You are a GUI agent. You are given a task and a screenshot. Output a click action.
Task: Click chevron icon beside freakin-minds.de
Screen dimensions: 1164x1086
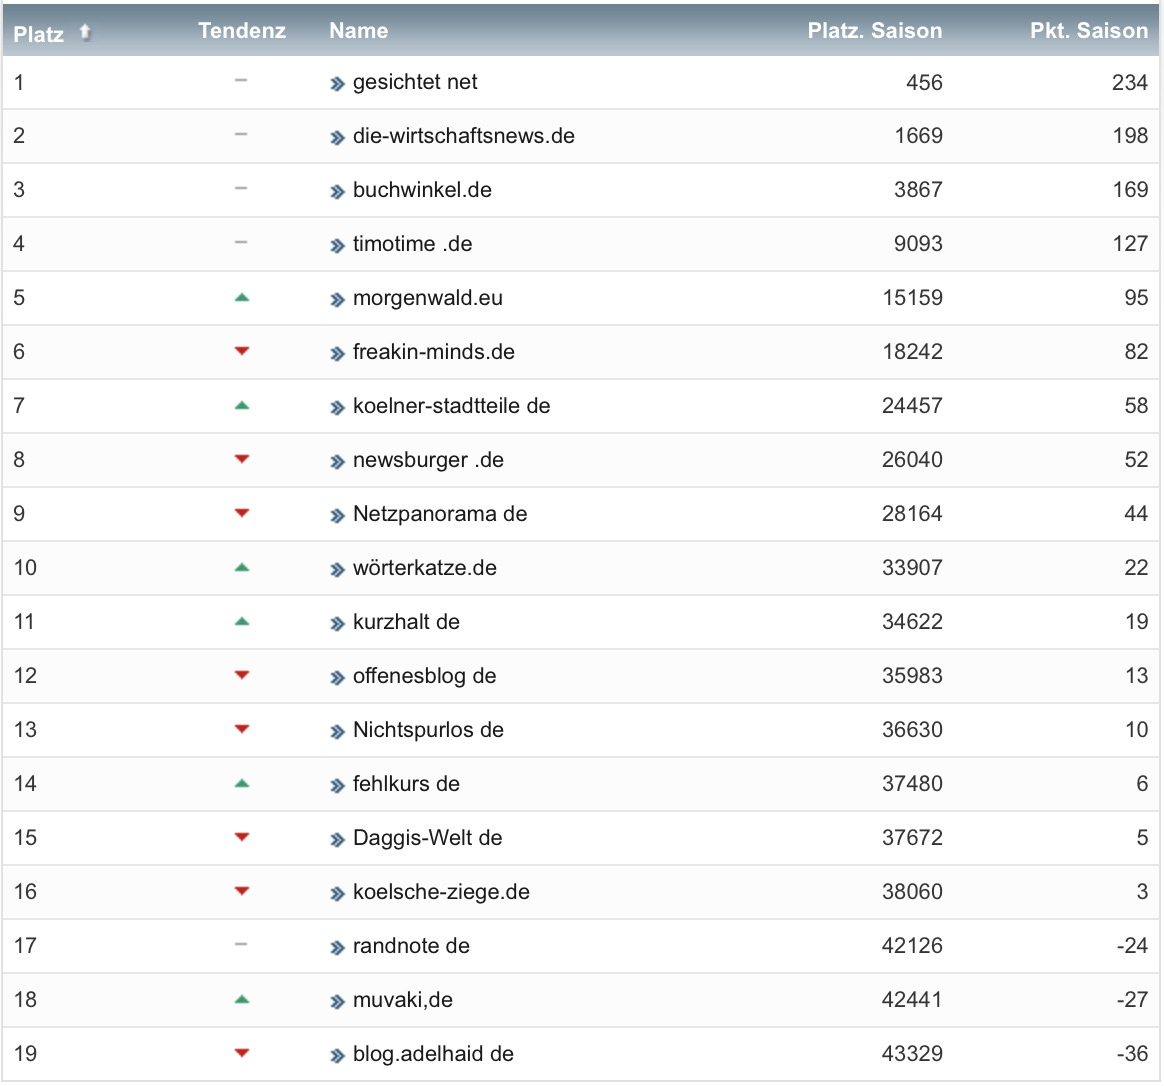(338, 354)
